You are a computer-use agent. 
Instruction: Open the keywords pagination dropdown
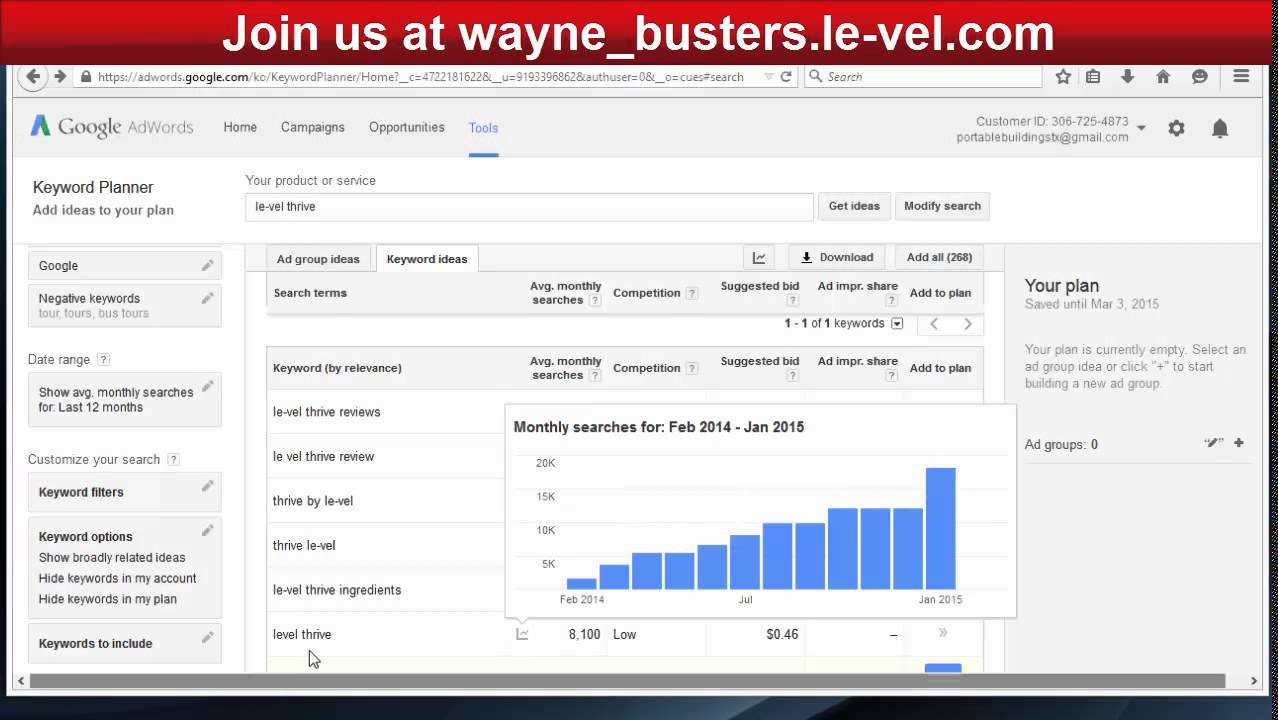click(897, 324)
